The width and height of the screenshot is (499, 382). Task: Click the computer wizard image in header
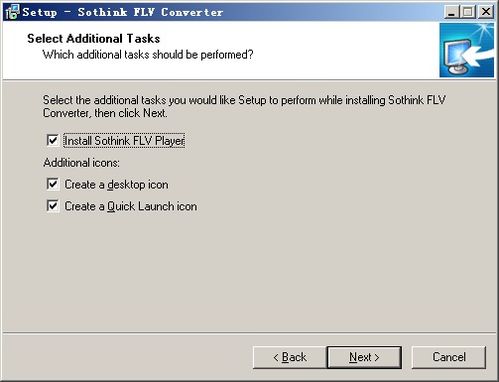pos(467,50)
